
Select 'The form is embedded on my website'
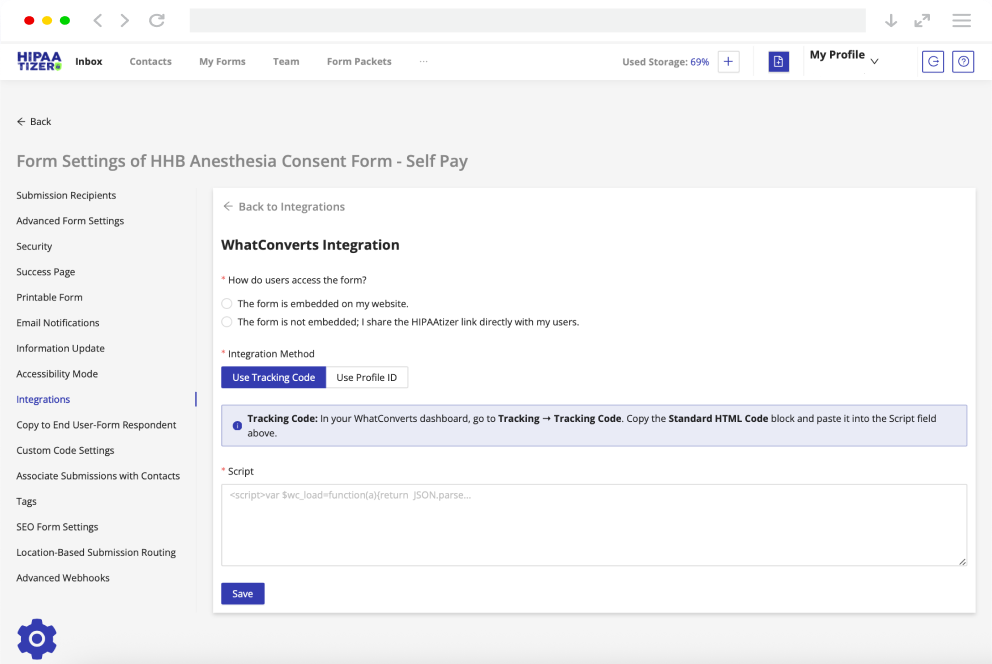227,303
